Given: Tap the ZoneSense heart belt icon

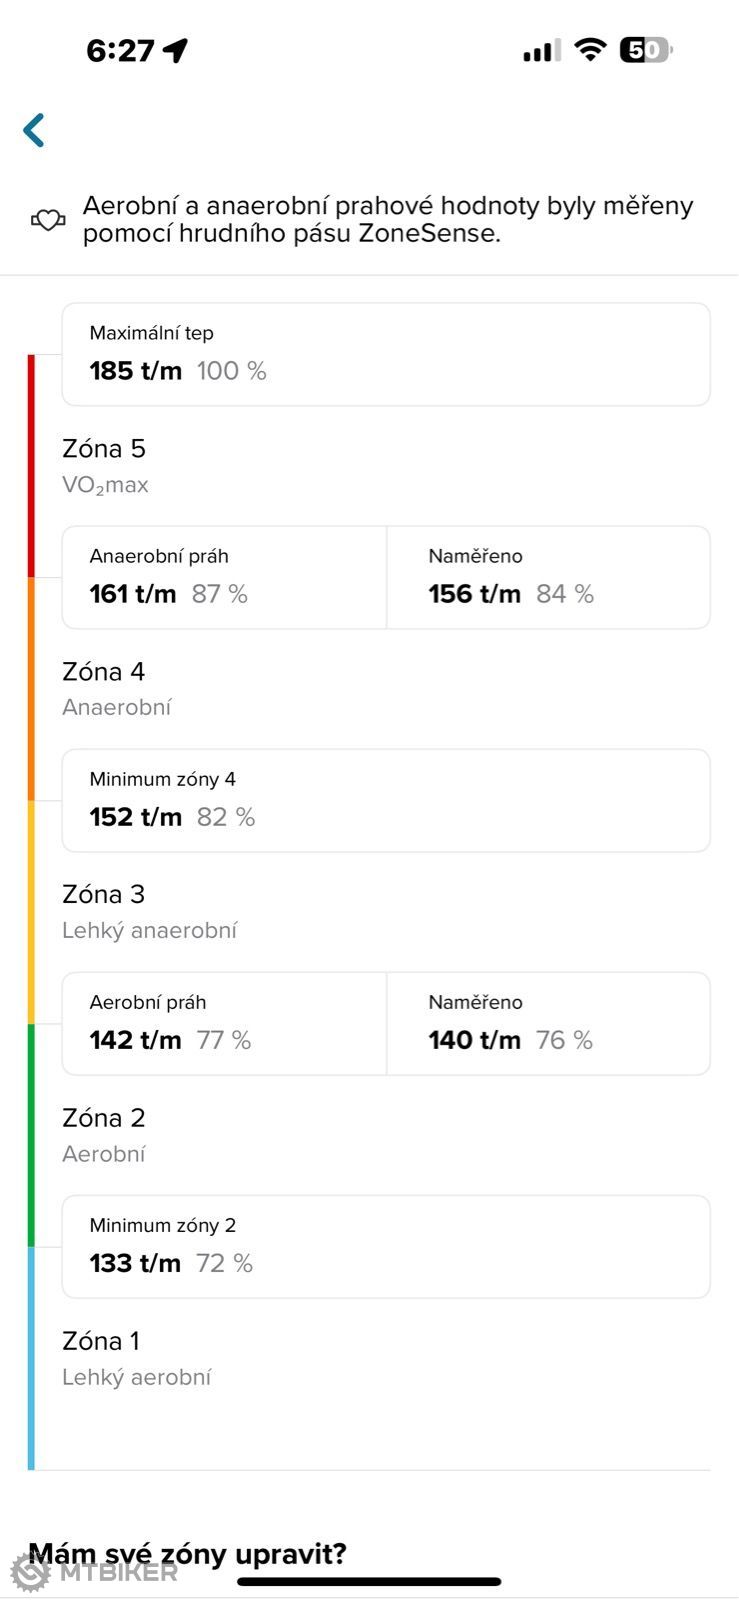Looking at the screenshot, I should (48, 220).
